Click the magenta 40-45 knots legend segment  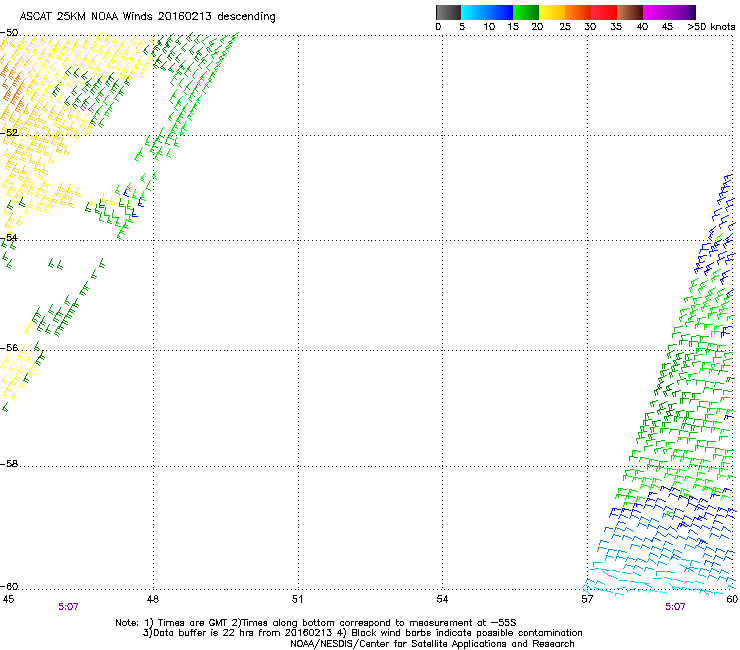pyautogui.click(x=656, y=12)
